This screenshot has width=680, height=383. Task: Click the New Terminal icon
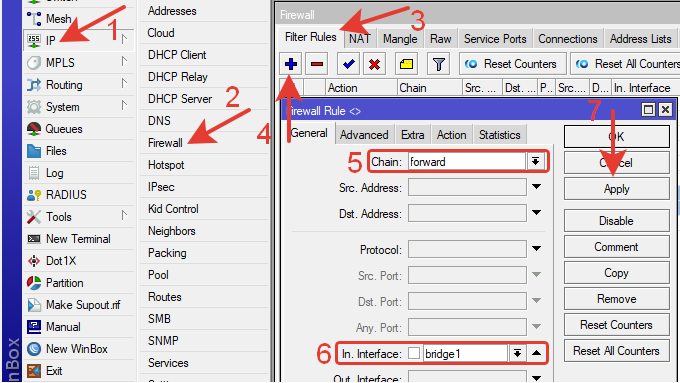[34, 239]
